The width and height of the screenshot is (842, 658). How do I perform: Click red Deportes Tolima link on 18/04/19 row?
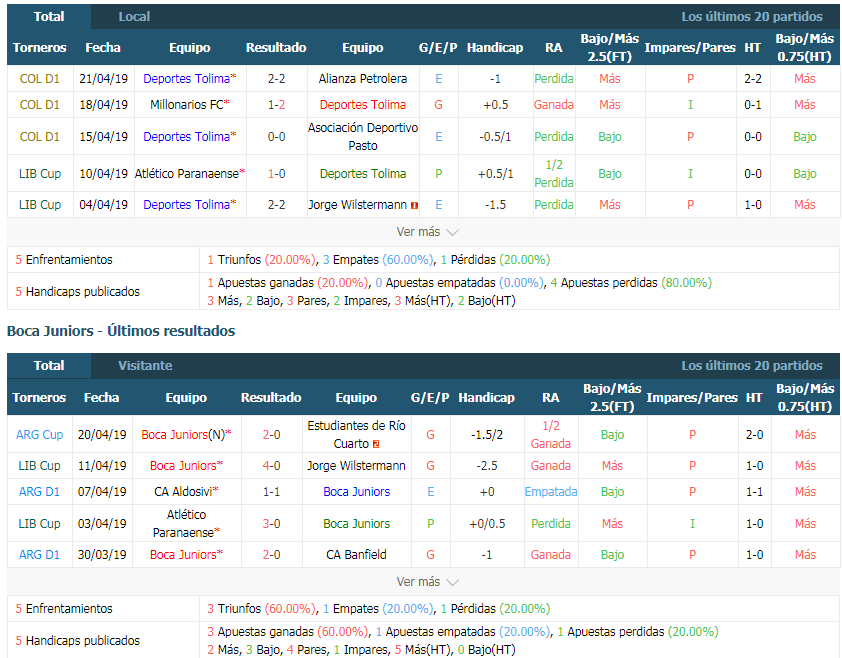(362, 105)
